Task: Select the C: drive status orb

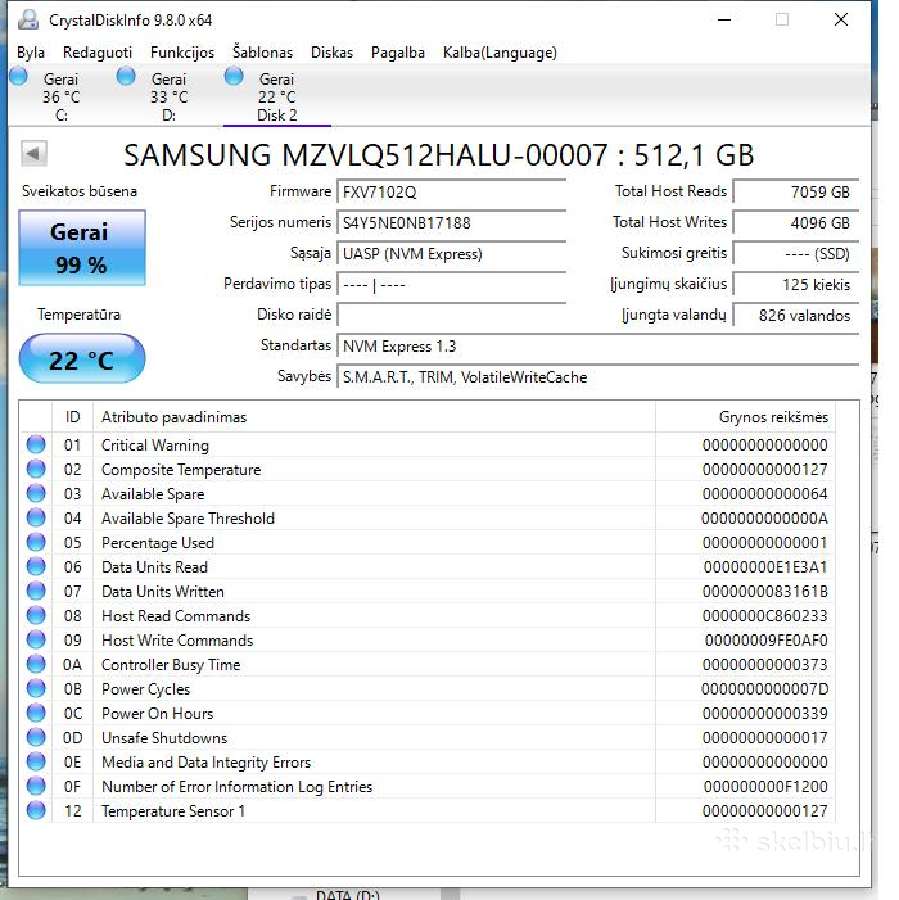Action: tap(18, 76)
